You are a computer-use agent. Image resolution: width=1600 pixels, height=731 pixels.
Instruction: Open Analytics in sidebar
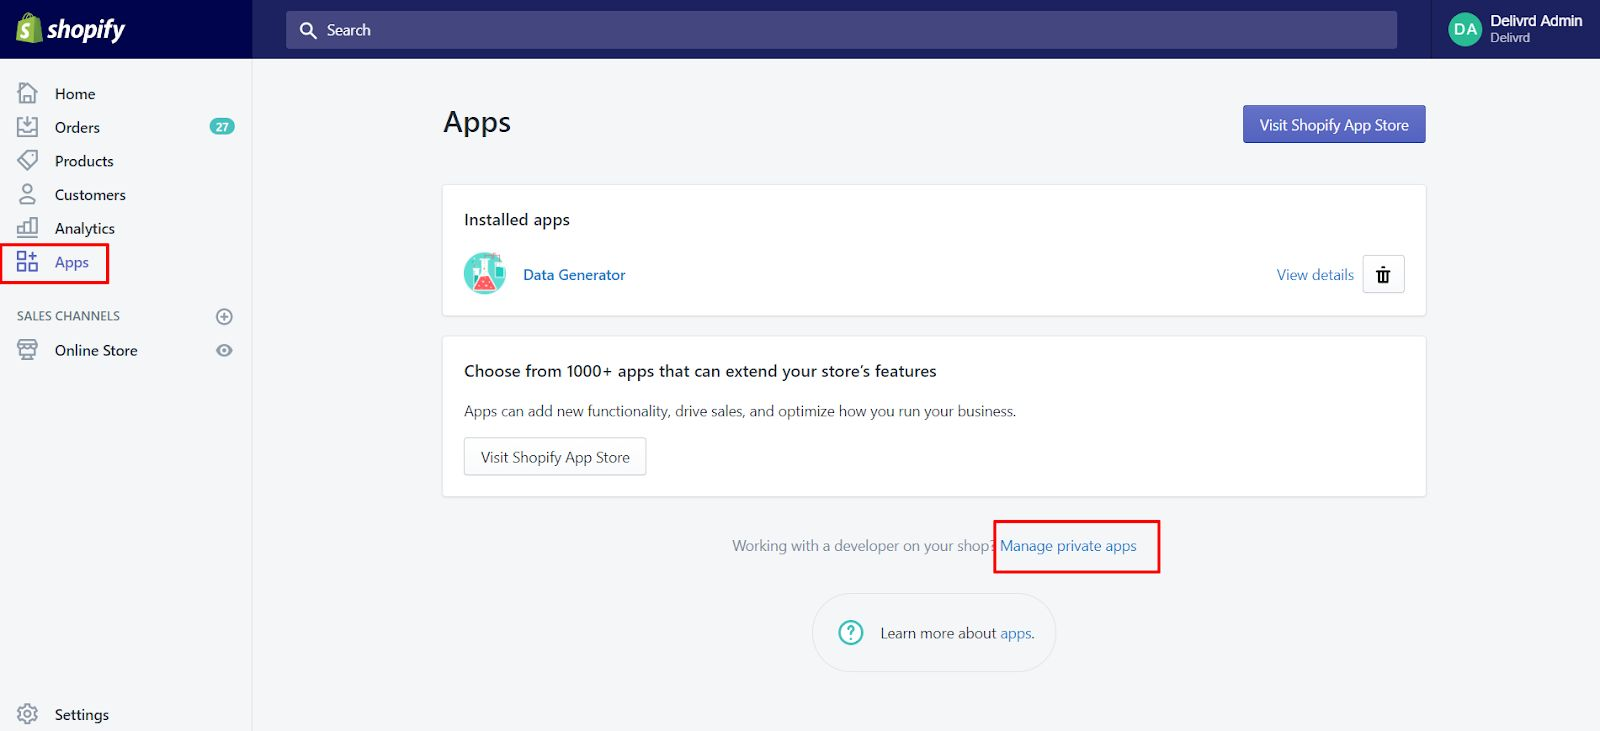[85, 229]
